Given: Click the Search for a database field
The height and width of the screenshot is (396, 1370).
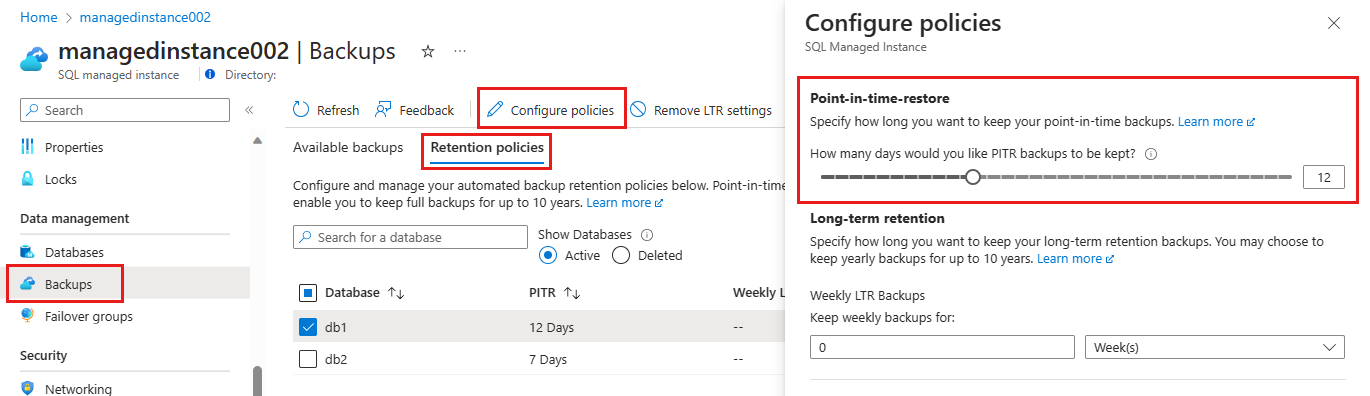Looking at the screenshot, I should [410, 237].
